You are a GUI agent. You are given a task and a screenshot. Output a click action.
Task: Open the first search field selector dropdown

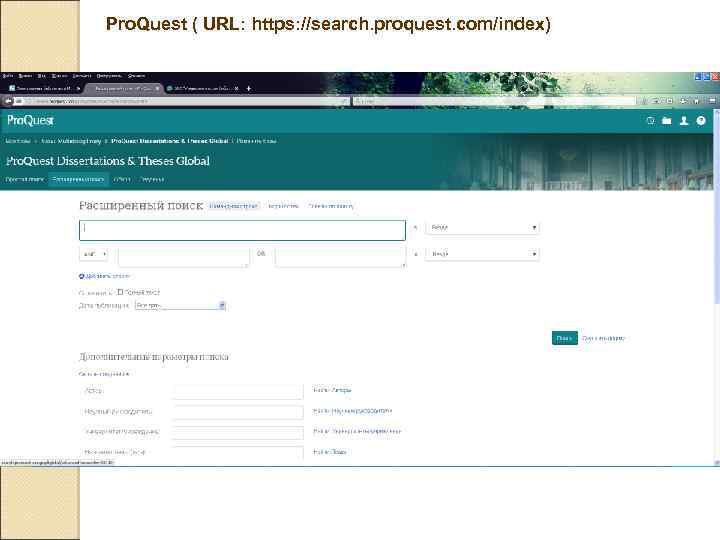click(x=482, y=228)
